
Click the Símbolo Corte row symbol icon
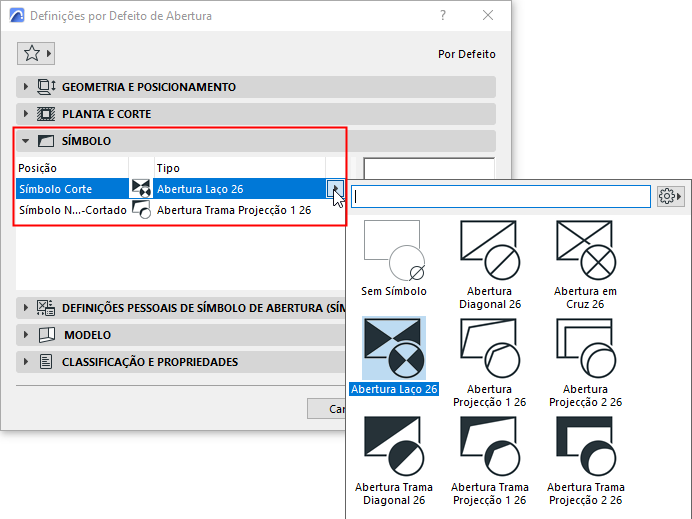coord(141,188)
